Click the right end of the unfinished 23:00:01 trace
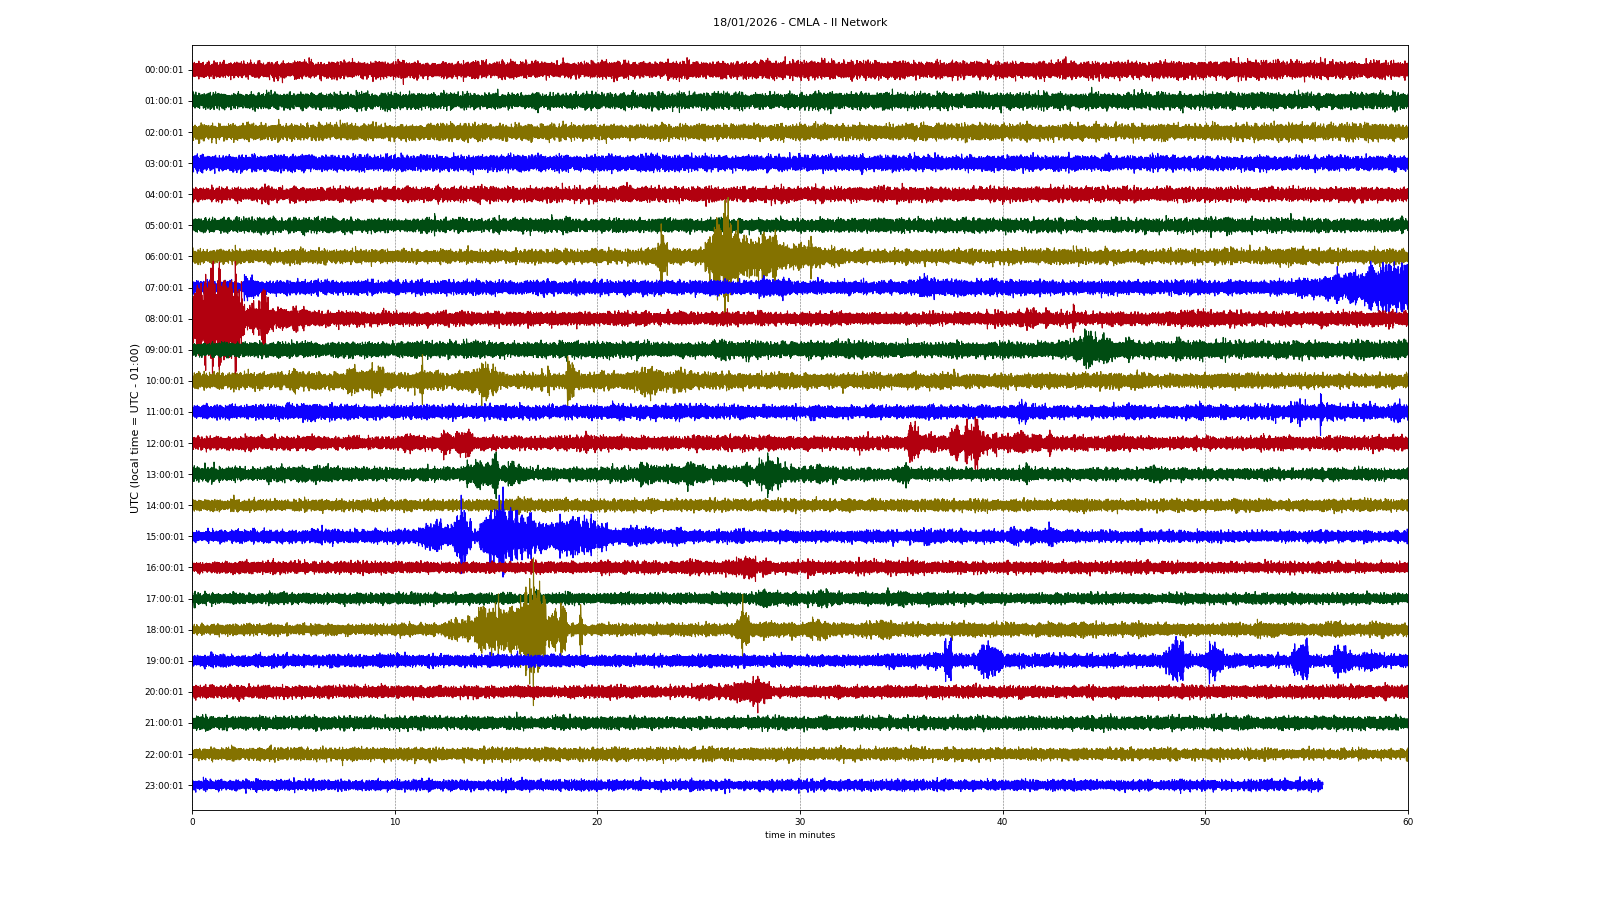Viewport: 1600px width, 900px height. click(x=1320, y=785)
